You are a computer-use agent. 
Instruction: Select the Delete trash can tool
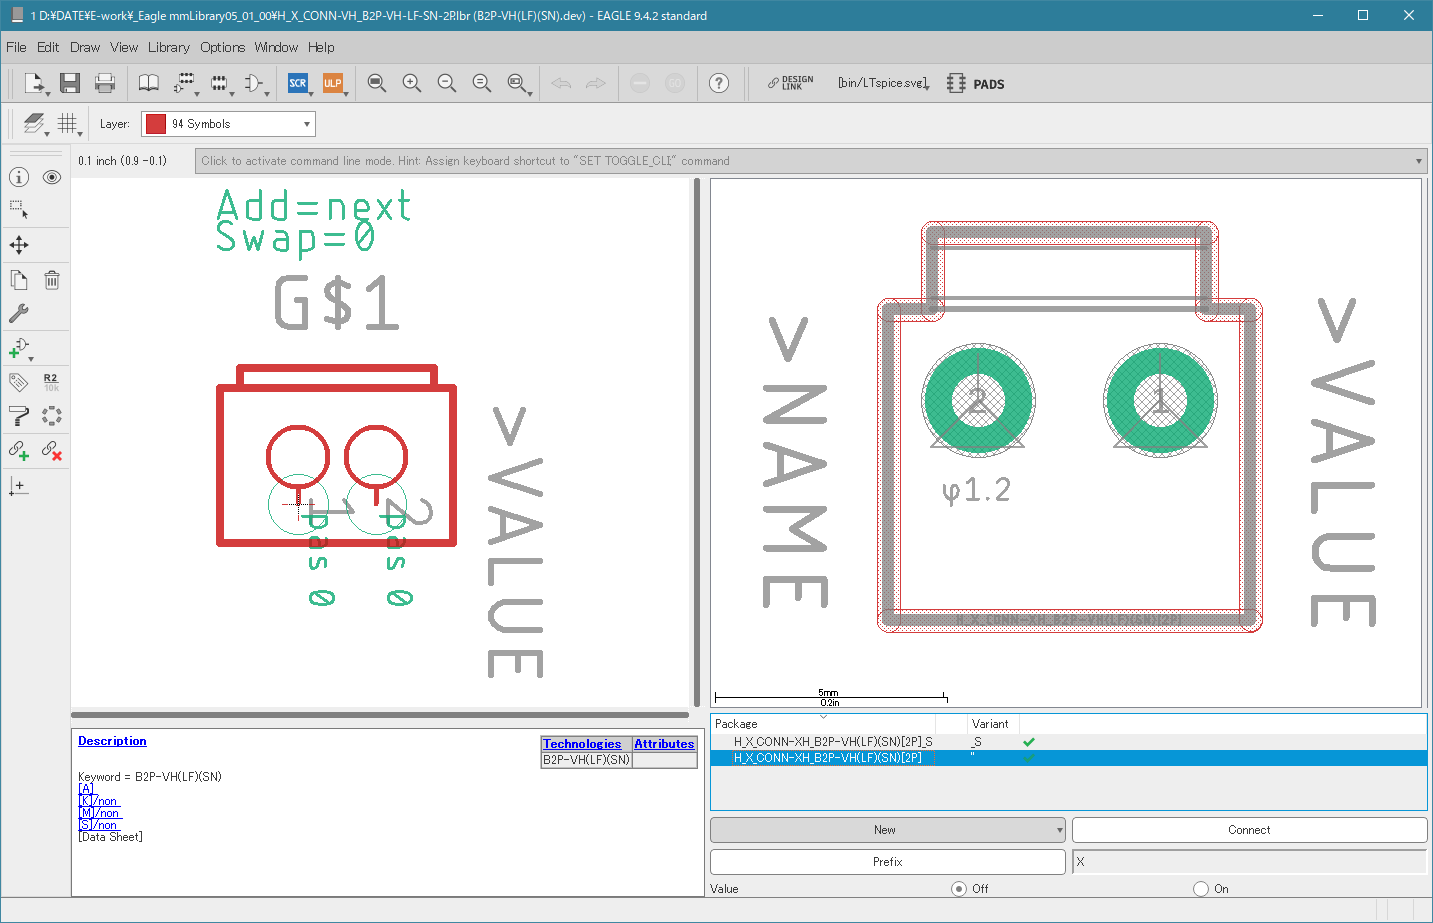point(52,280)
